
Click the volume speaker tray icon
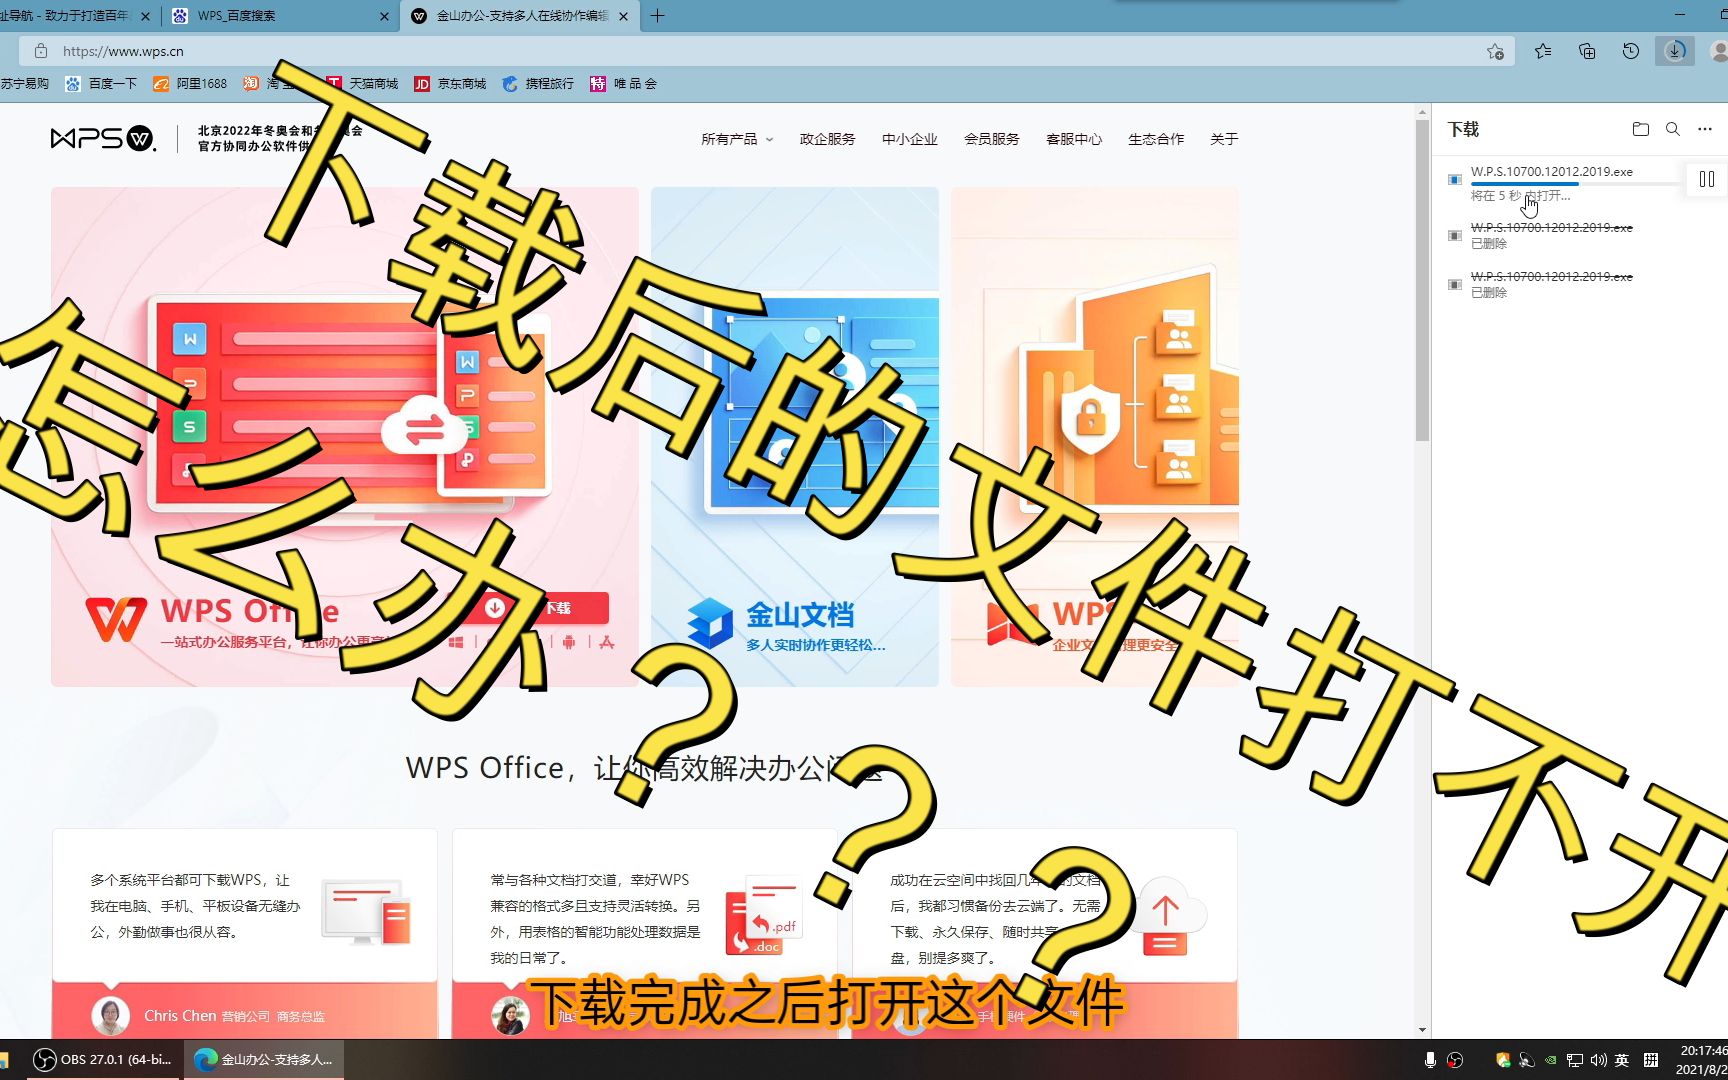point(1598,1060)
